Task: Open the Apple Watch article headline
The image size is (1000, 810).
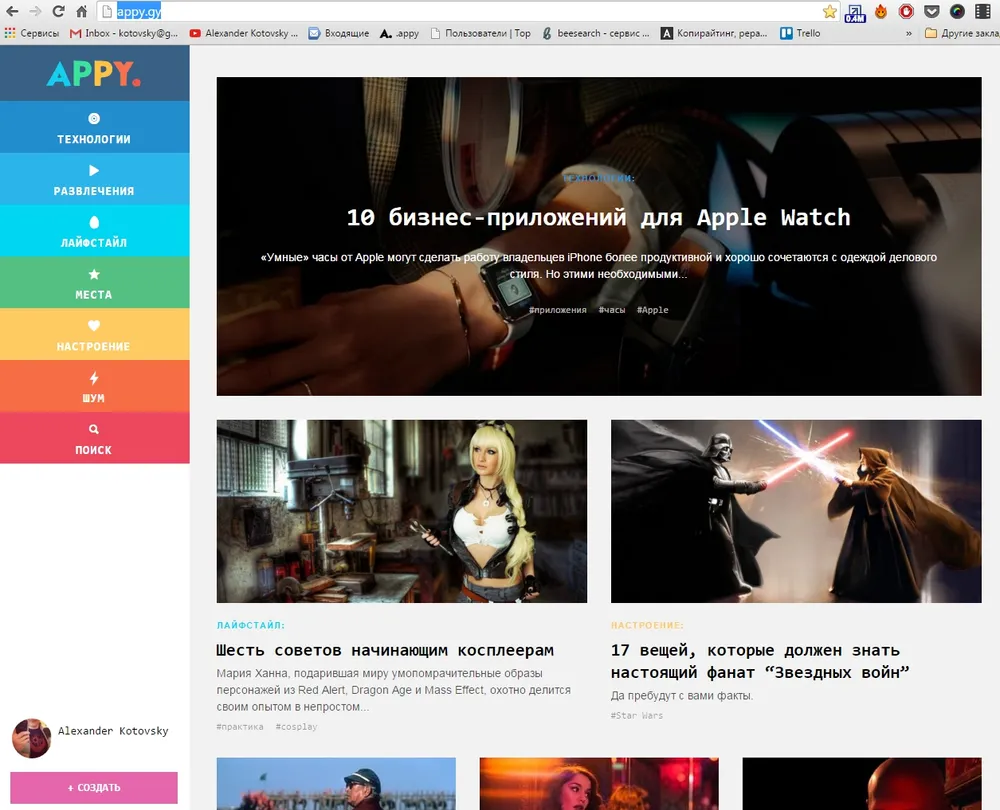Action: click(x=598, y=217)
